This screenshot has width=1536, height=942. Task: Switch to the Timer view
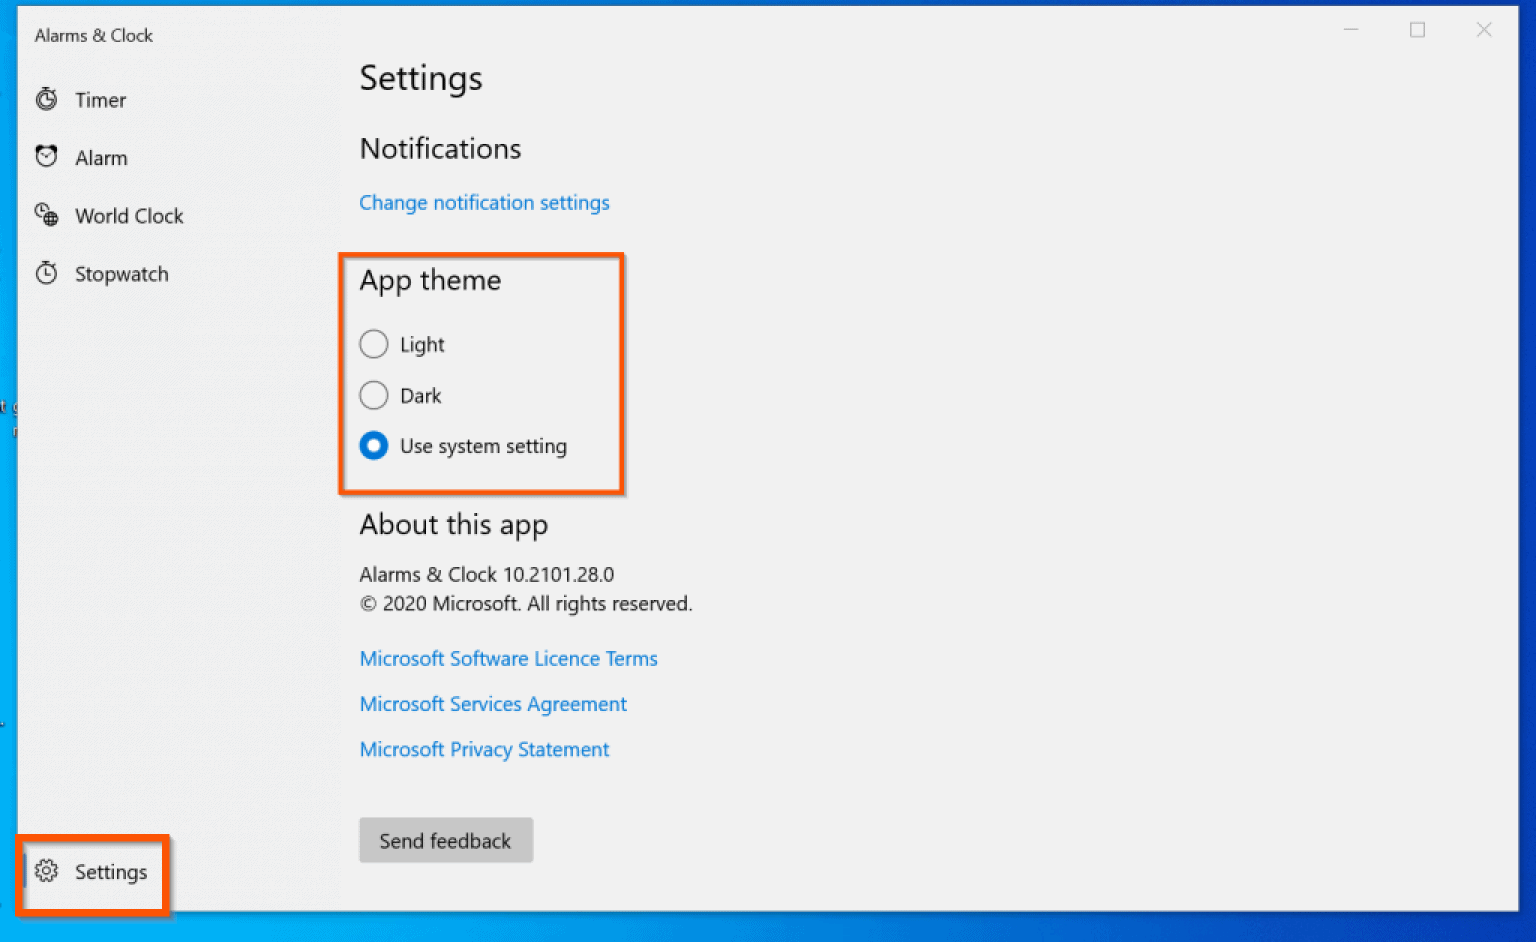[x=100, y=99]
